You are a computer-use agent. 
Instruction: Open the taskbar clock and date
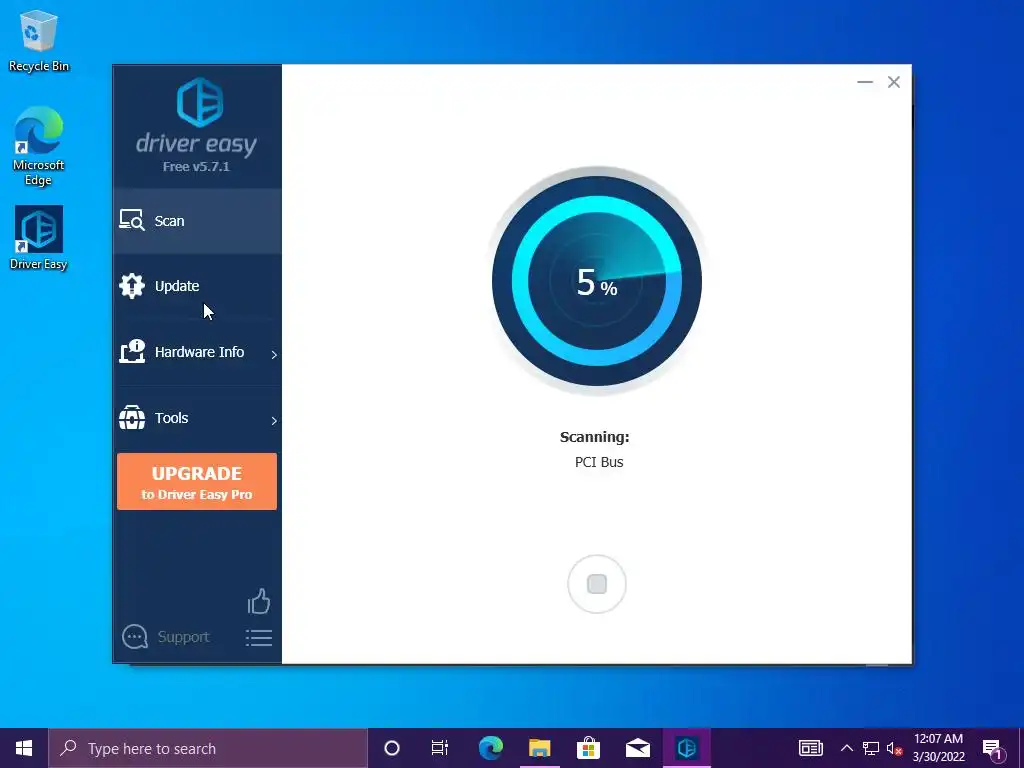[x=938, y=748]
